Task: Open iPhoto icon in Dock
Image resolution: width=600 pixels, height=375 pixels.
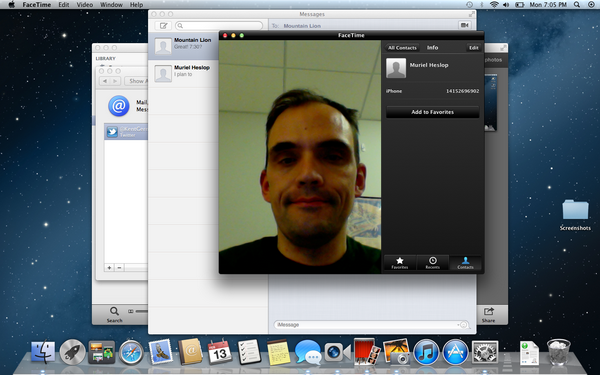Action: 396,351
